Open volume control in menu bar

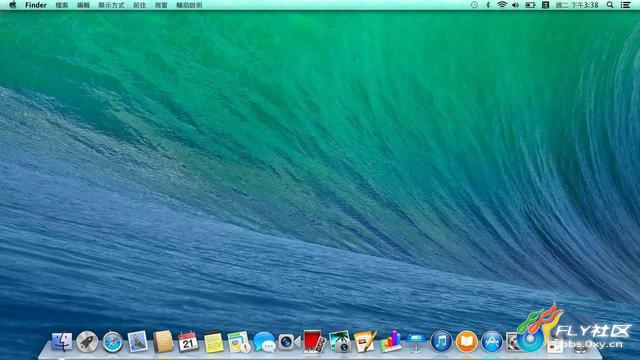point(516,5)
